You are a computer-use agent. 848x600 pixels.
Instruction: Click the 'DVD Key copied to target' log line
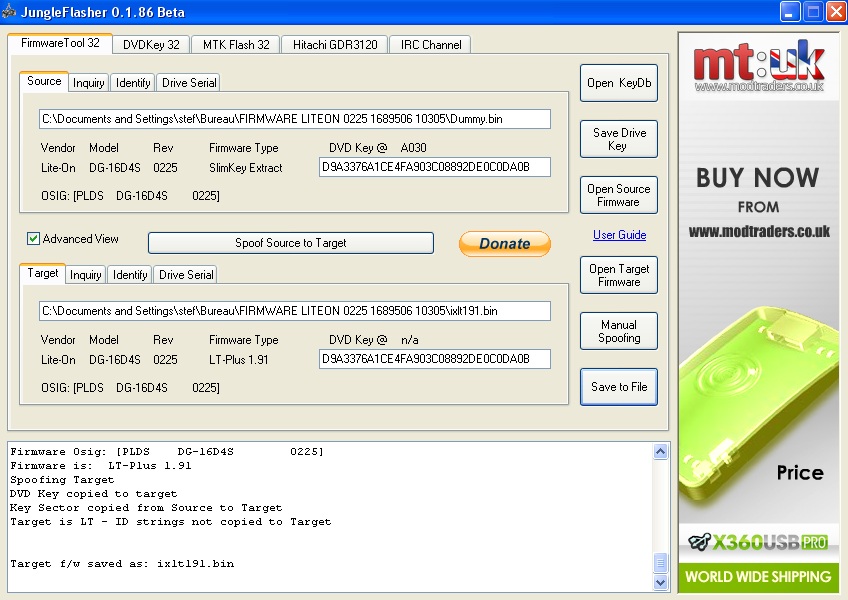(x=94, y=494)
